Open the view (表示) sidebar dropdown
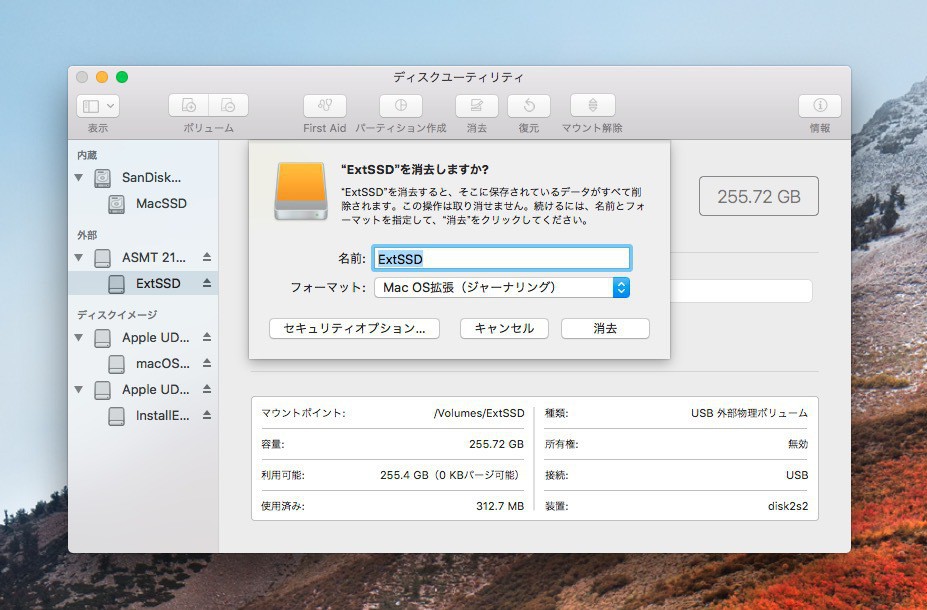Viewport: 927px width, 610px height. tap(98, 106)
